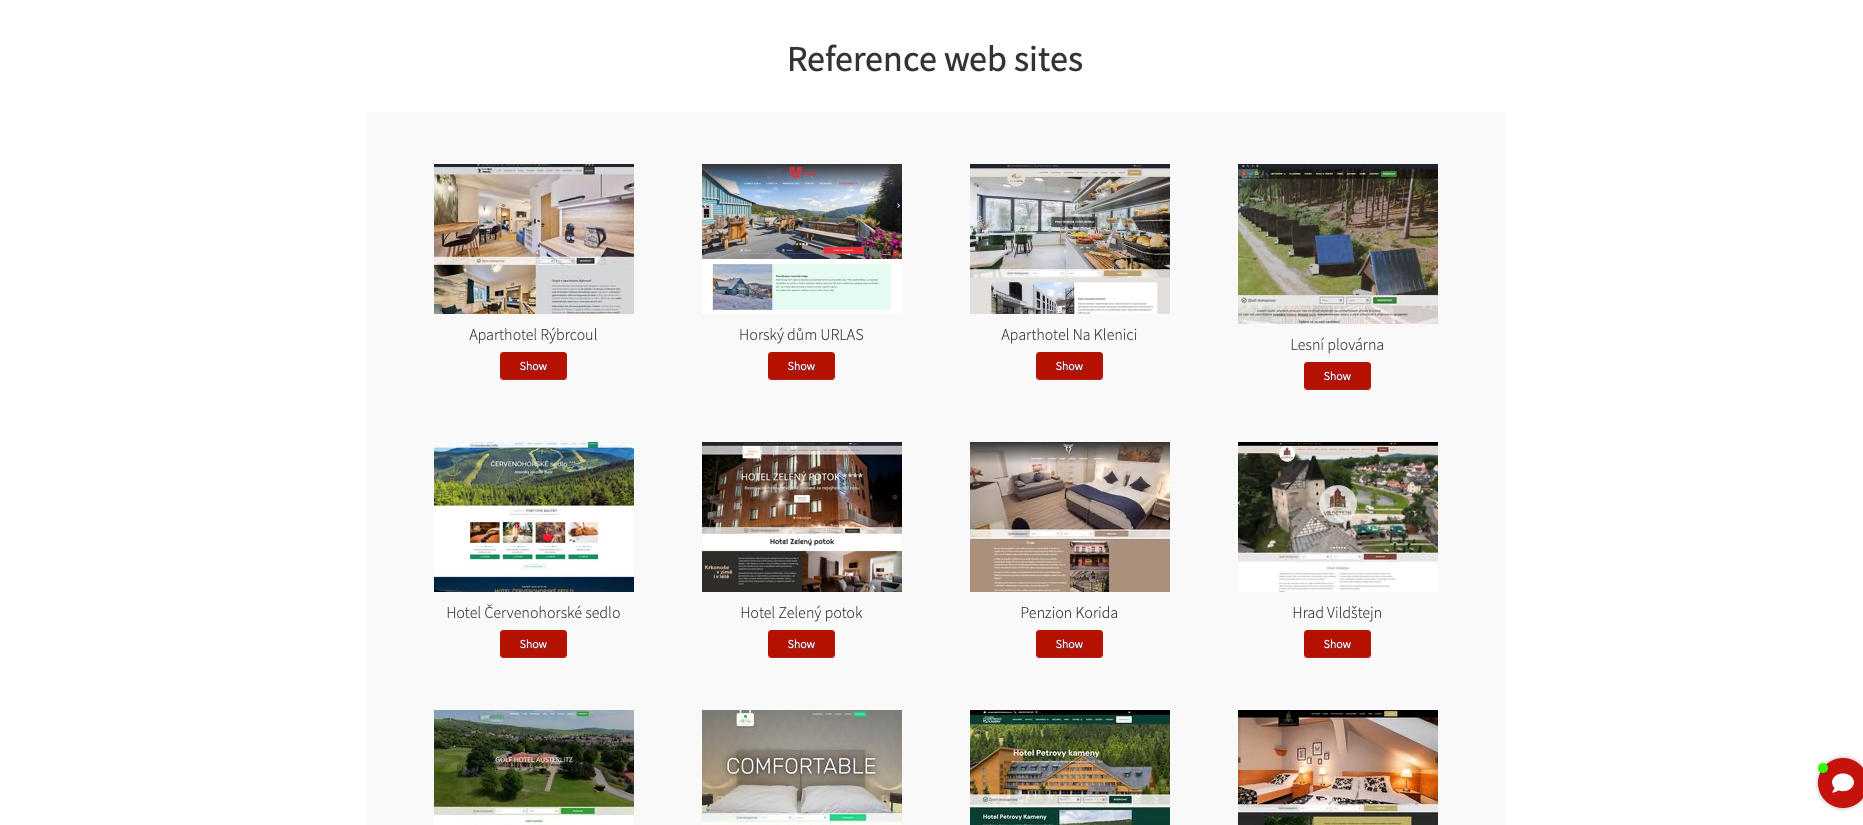The image size is (1863, 825).
Task: Open the COMFORTABLE website thumbnail
Action: [802, 767]
